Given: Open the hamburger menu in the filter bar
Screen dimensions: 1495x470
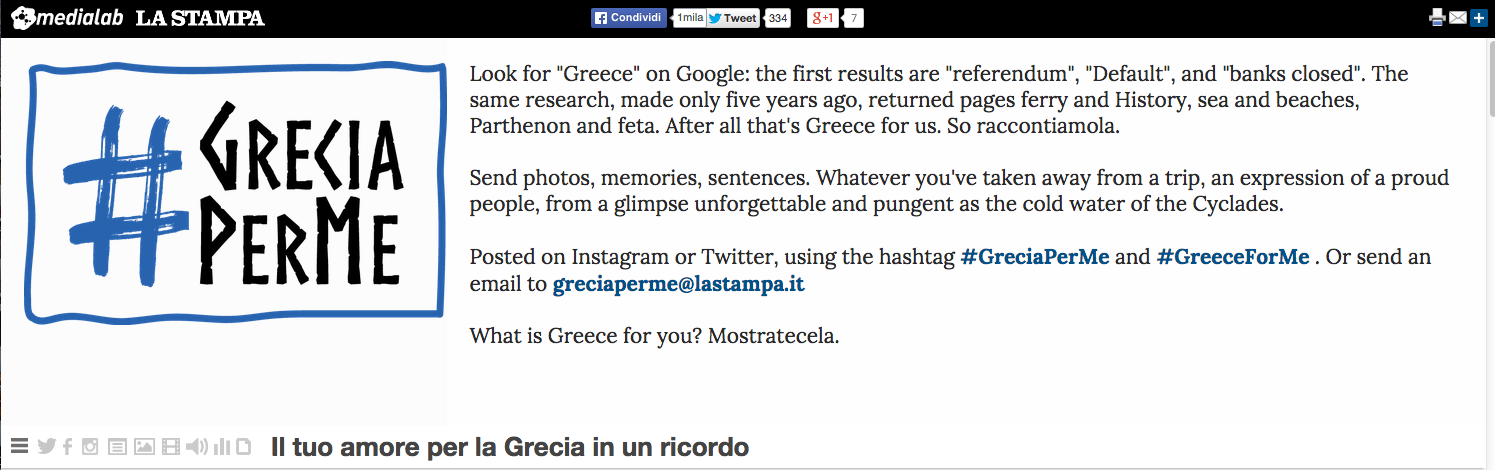Looking at the screenshot, I should tap(19, 446).
